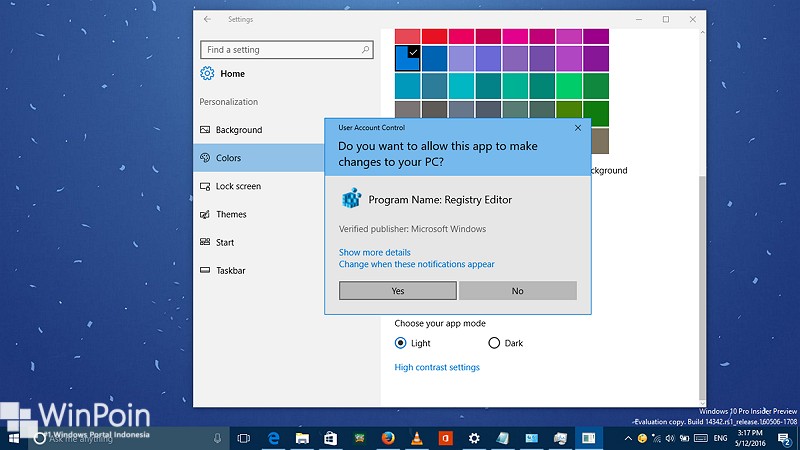The height and width of the screenshot is (450, 800).
Task: Click the Registry Editor program icon
Action: 351,198
